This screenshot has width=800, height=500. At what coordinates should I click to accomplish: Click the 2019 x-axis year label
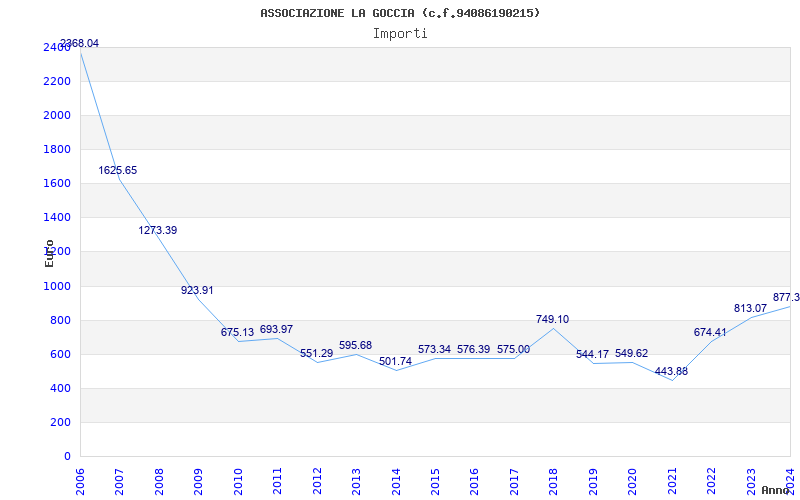[593, 480]
